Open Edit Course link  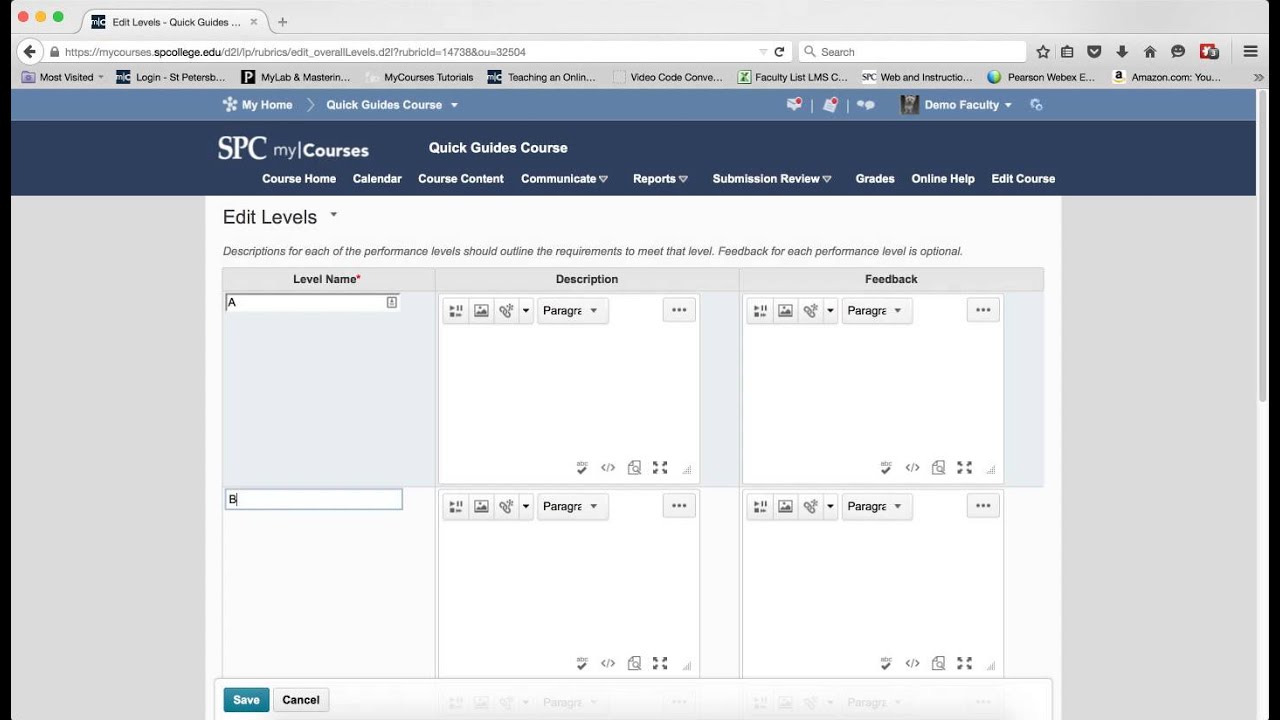click(x=1023, y=179)
